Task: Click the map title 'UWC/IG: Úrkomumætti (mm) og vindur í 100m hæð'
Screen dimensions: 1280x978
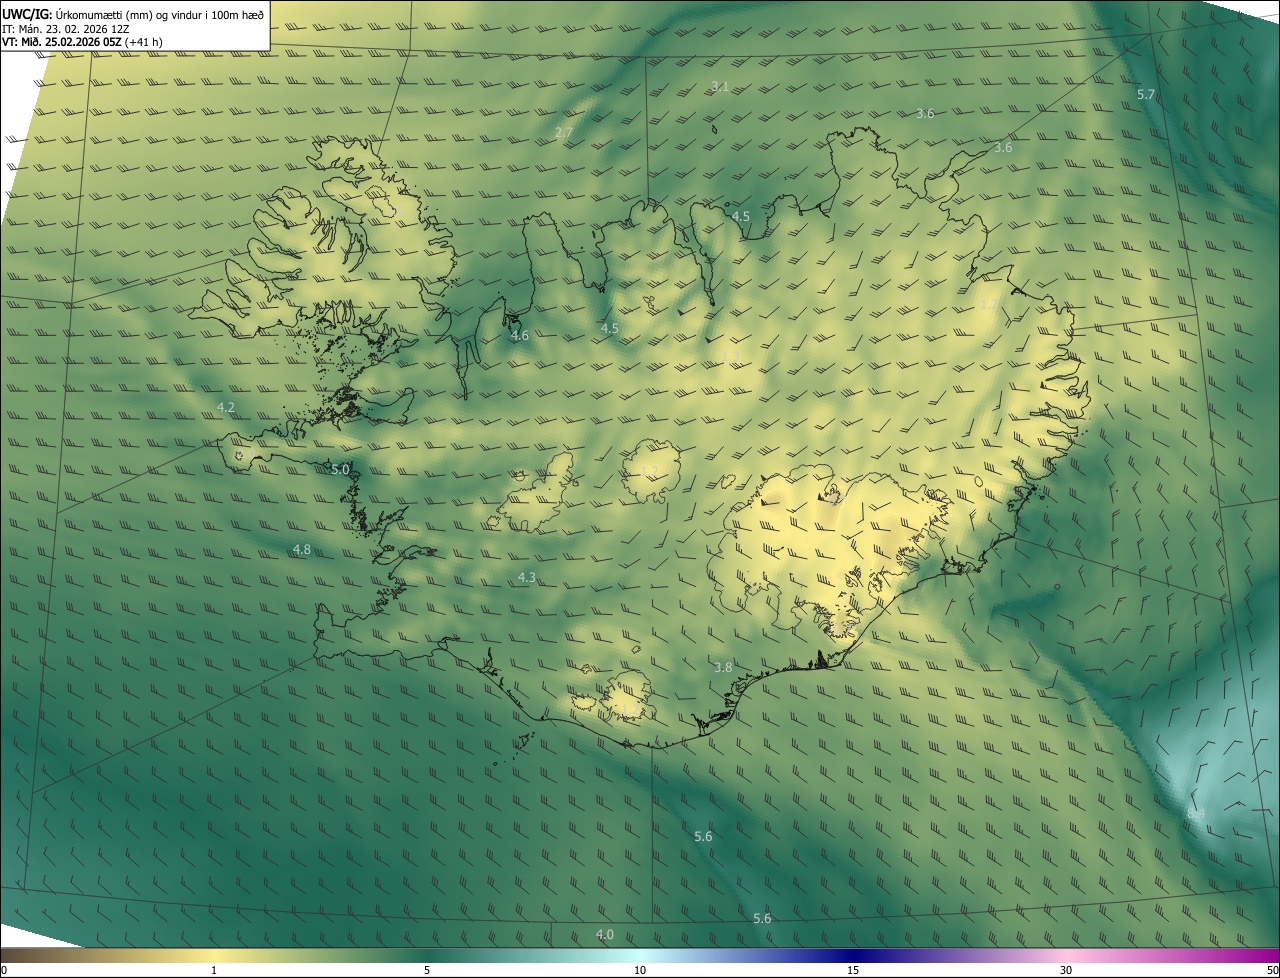Action: [x=133, y=14]
